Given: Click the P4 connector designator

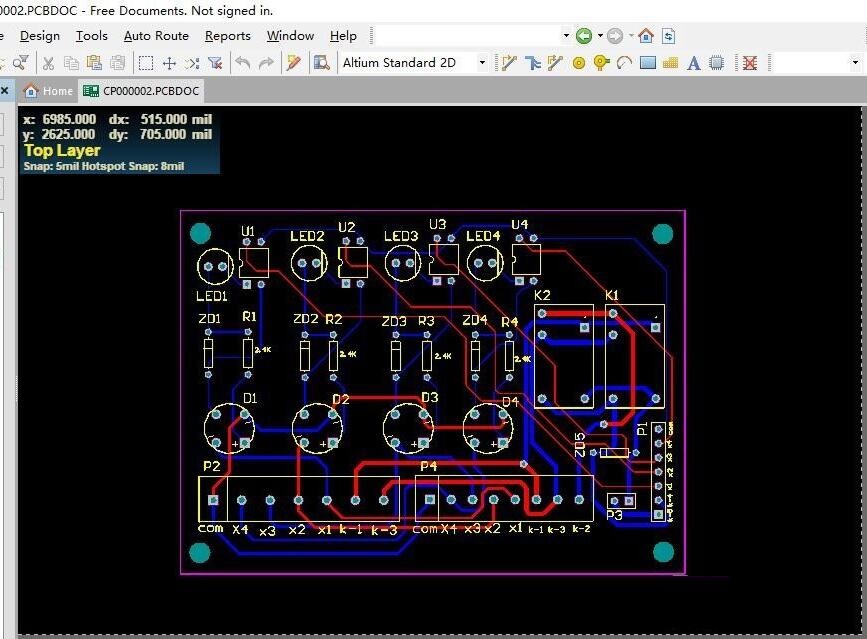Looking at the screenshot, I should click(429, 467).
